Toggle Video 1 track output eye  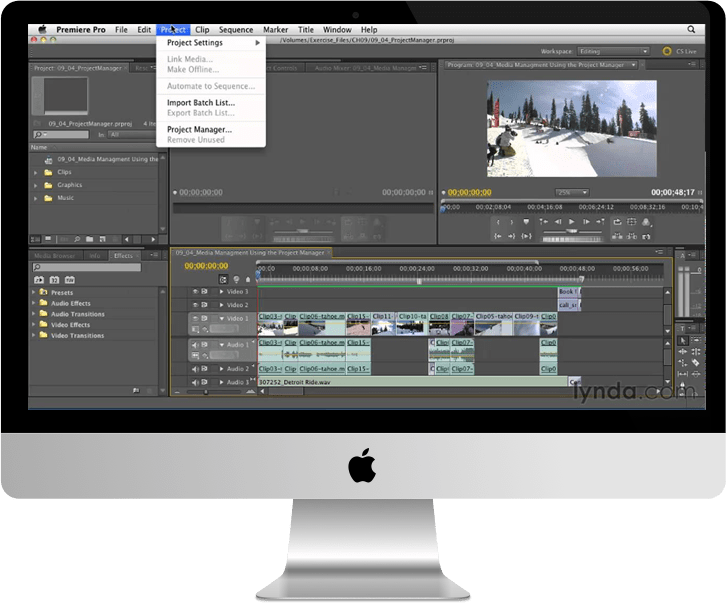195,319
